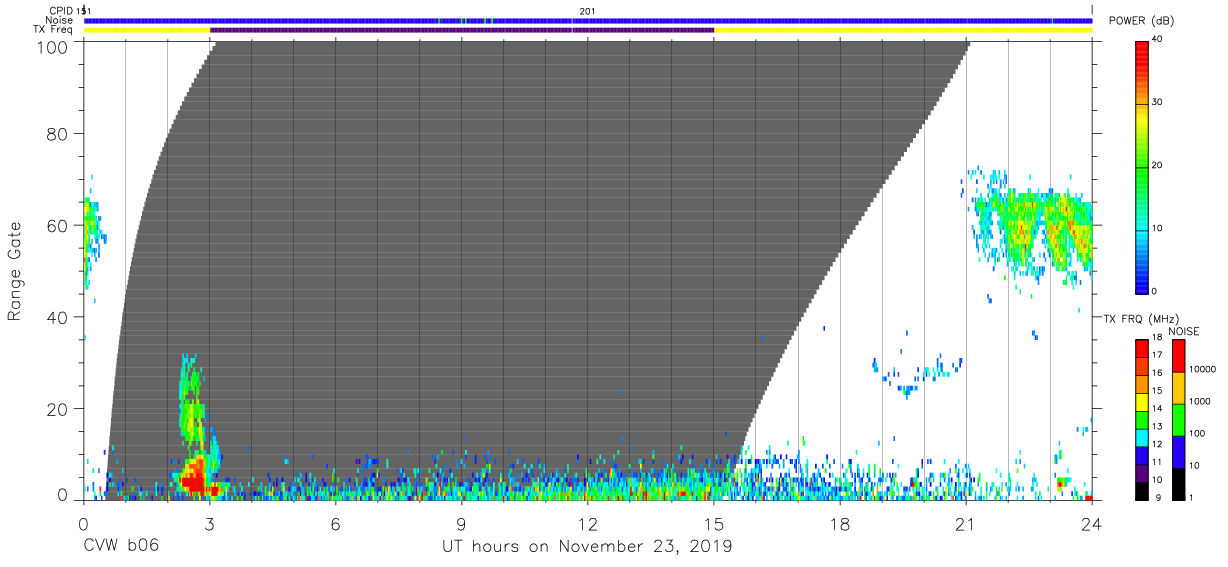
Task: Click the 11 label on TX FRQ colorbar
Action: coord(1157,462)
